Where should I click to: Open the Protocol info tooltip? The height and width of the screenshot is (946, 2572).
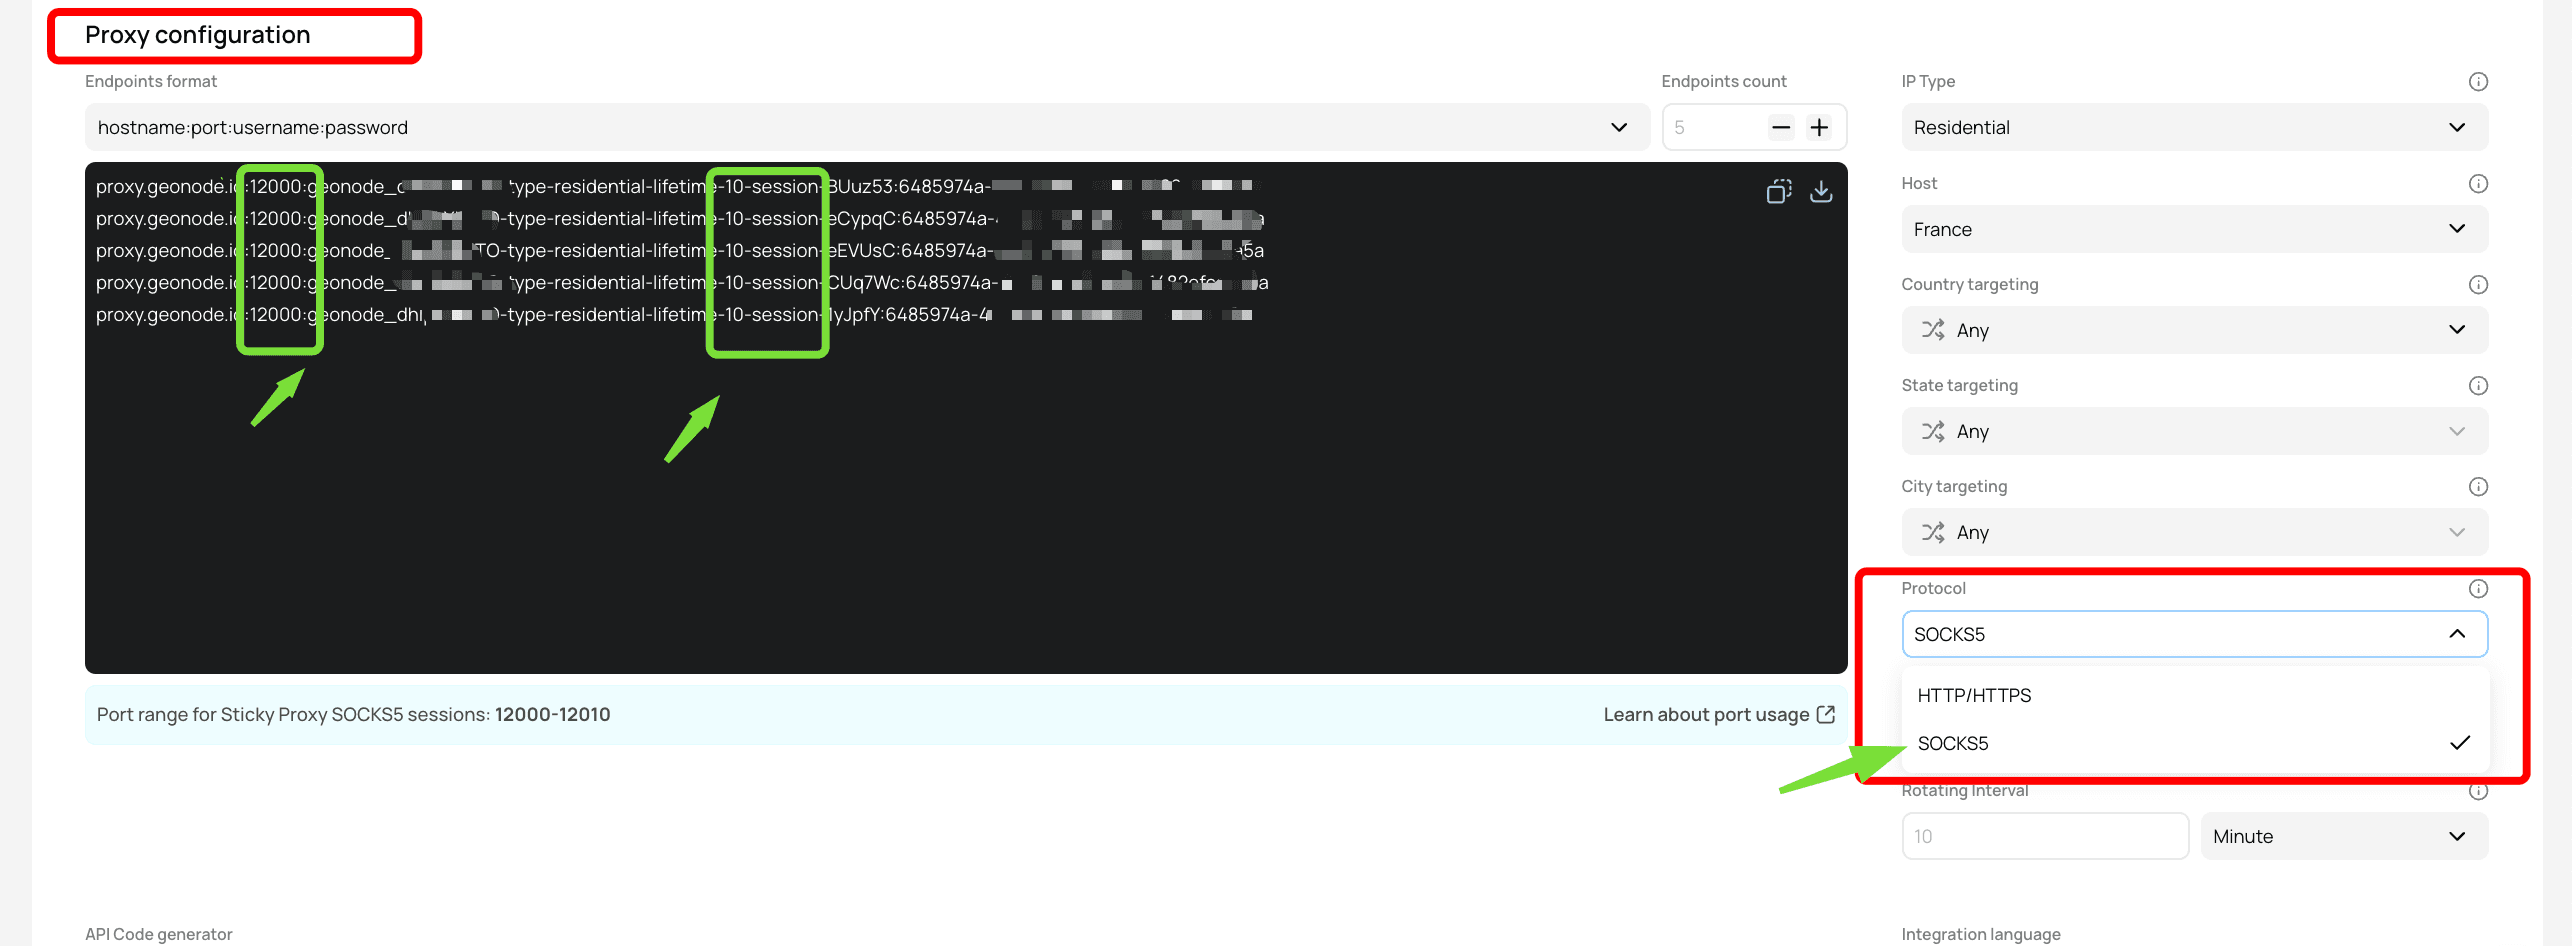[x=2479, y=588]
